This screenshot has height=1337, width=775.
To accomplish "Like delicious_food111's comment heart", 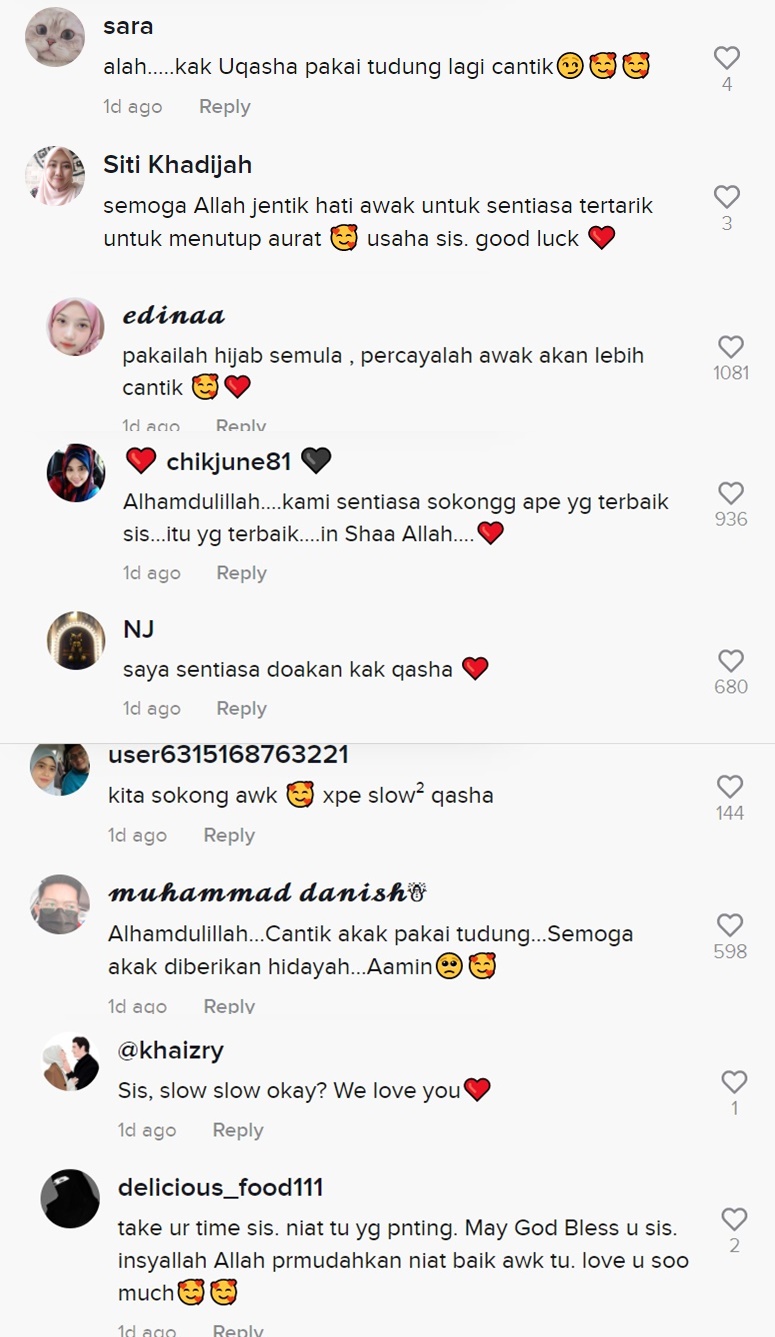I will tap(734, 1219).
